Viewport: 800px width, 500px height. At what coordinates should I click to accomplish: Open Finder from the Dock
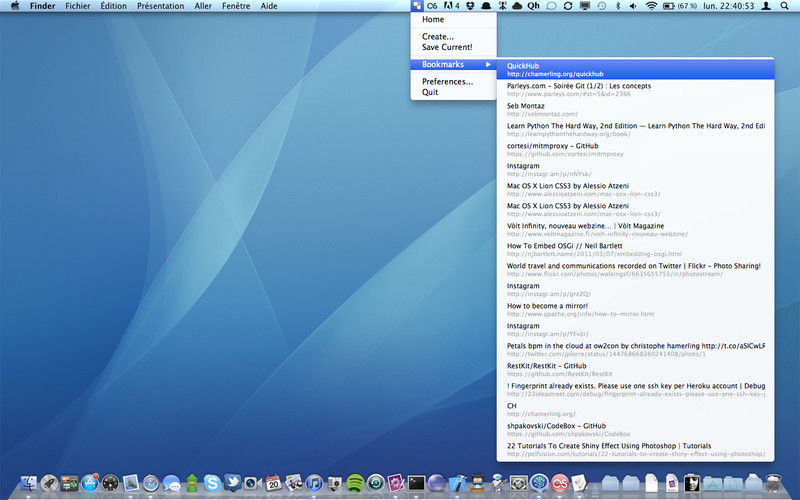click(x=29, y=483)
